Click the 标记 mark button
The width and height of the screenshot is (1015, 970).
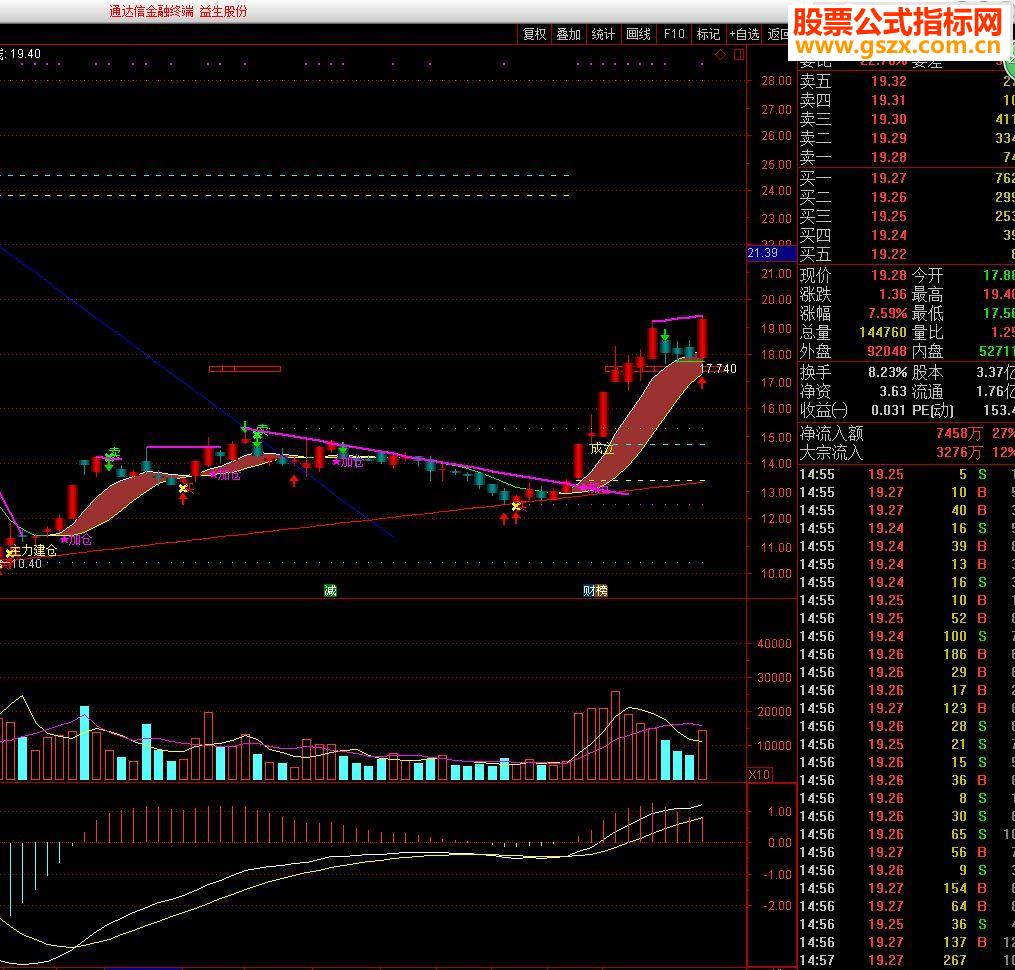click(708, 34)
